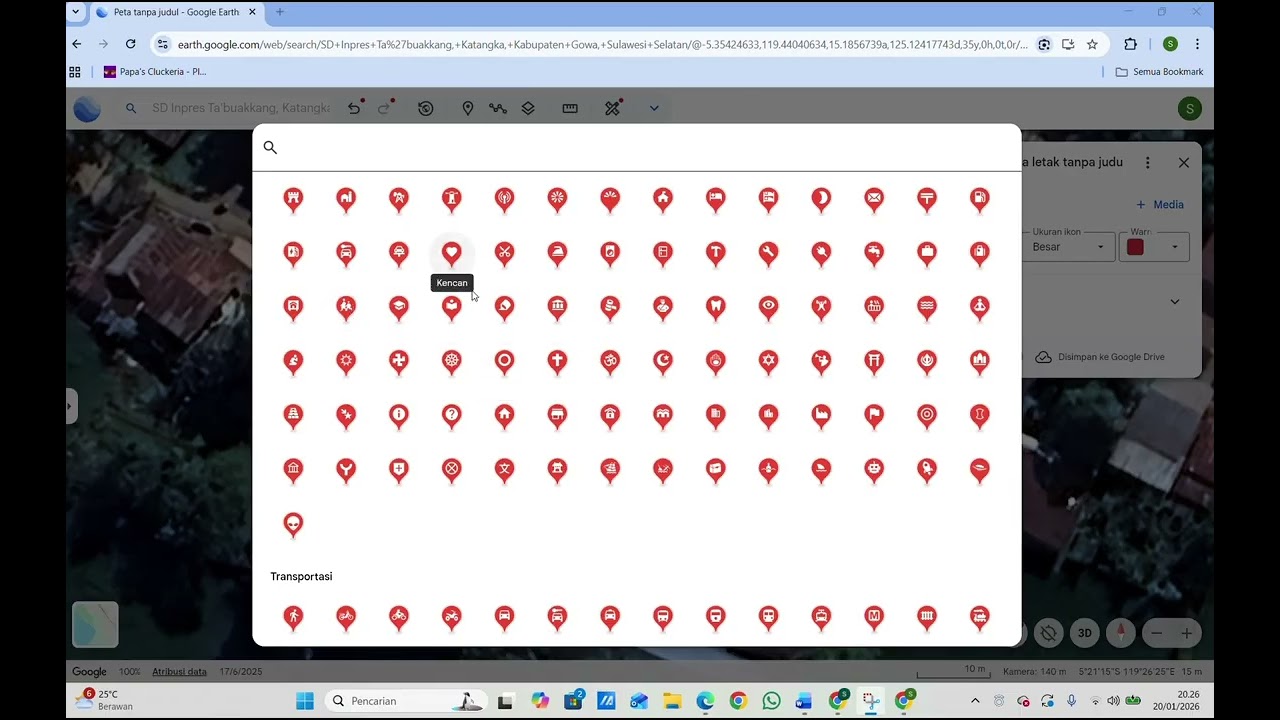The width and height of the screenshot is (1280, 720).
Task: Click the taskbar 'Pencarian' search box
Action: pyautogui.click(x=407, y=701)
